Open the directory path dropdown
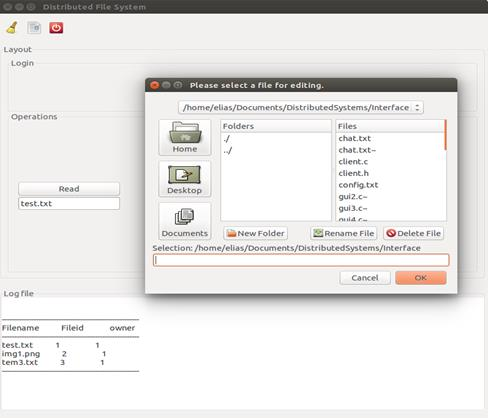This screenshot has width=488, height=418. click(301, 107)
